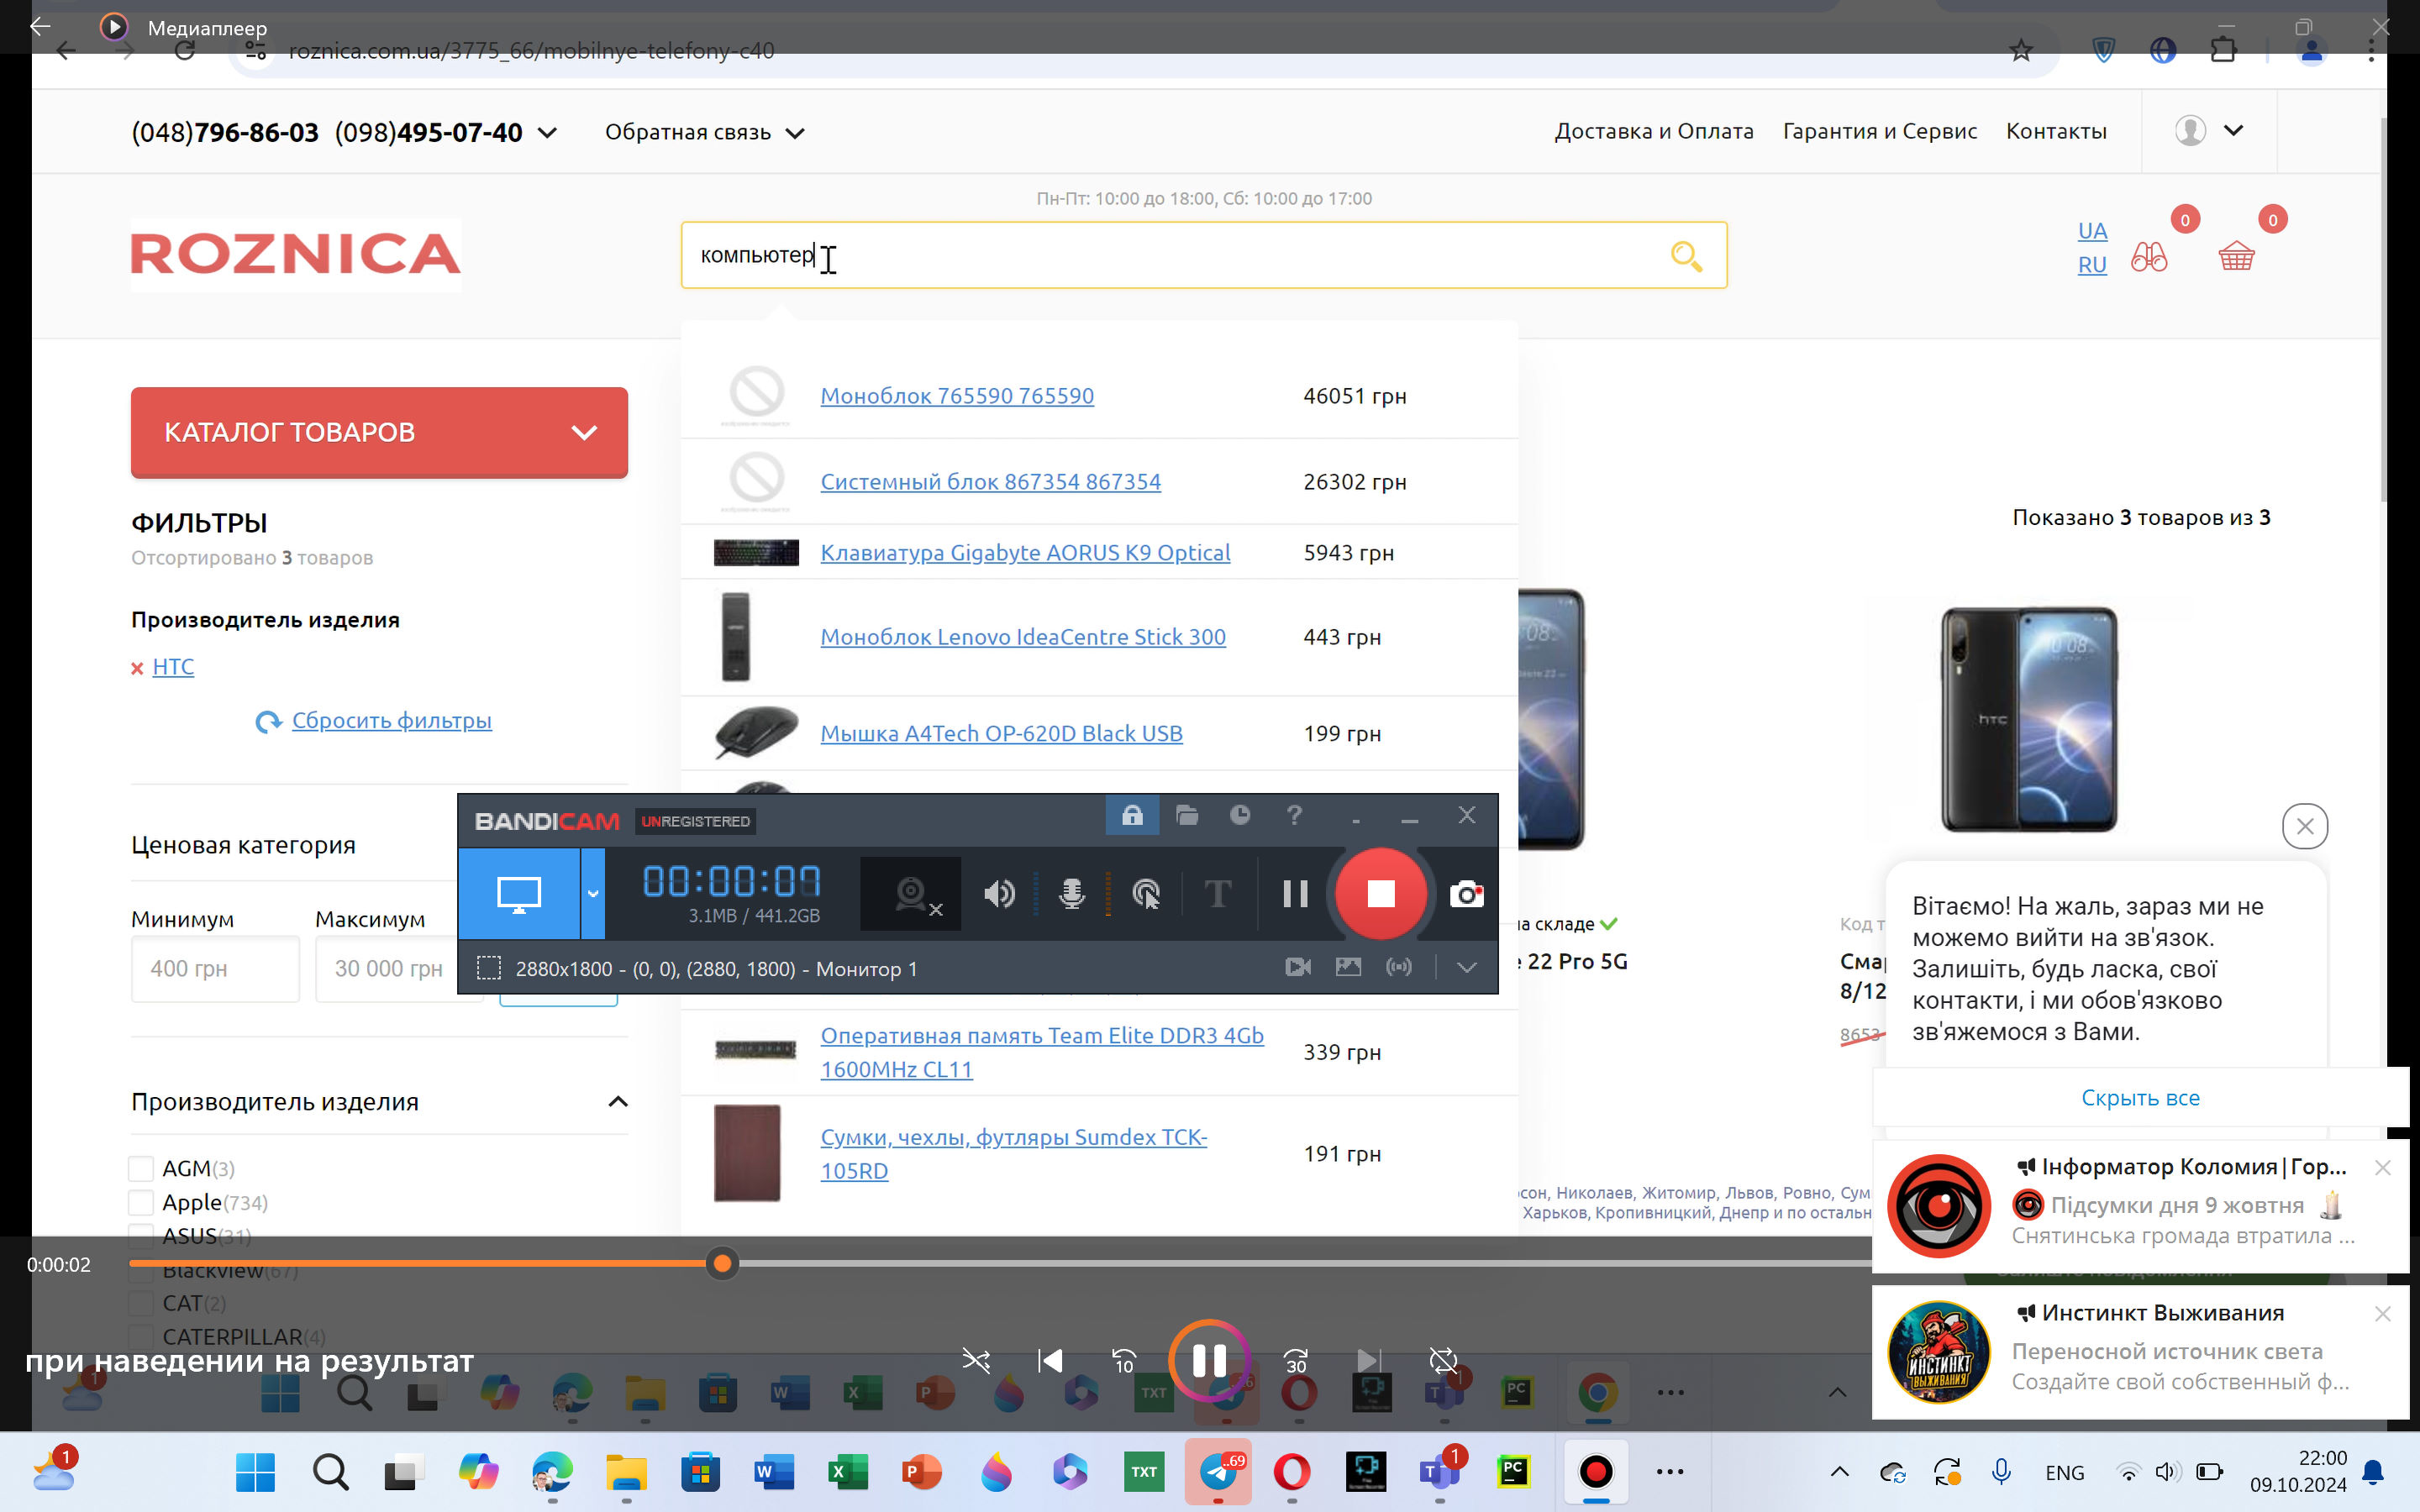Open the shopping basket icon
The width and height of the screenshot is (2420, 1512).
2236,257
